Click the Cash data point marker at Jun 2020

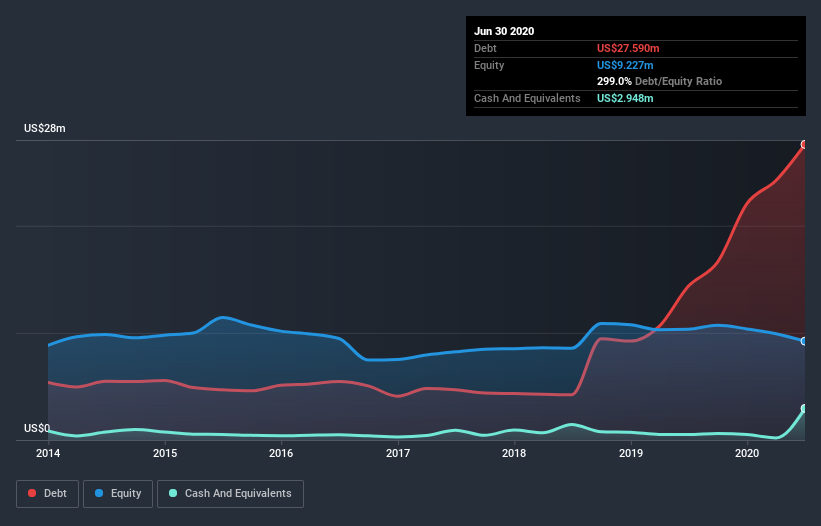pos(804,408)
